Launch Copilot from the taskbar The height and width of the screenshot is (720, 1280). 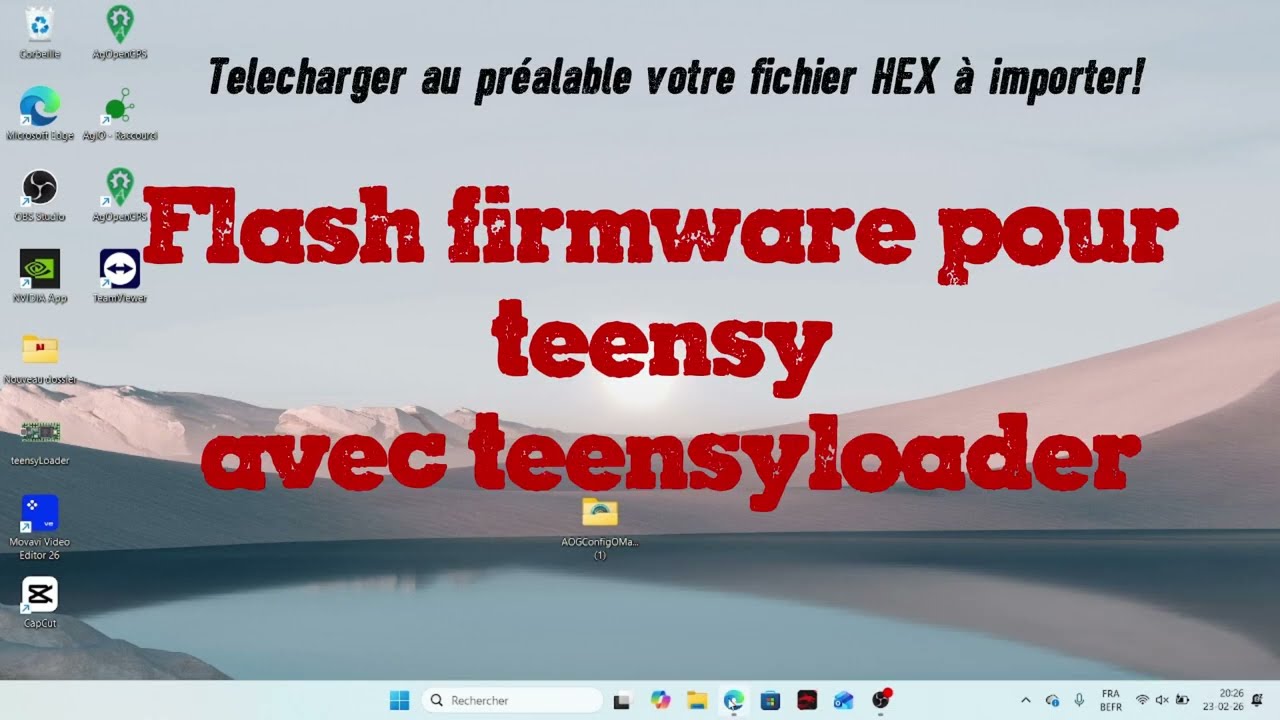pos(660,700)
